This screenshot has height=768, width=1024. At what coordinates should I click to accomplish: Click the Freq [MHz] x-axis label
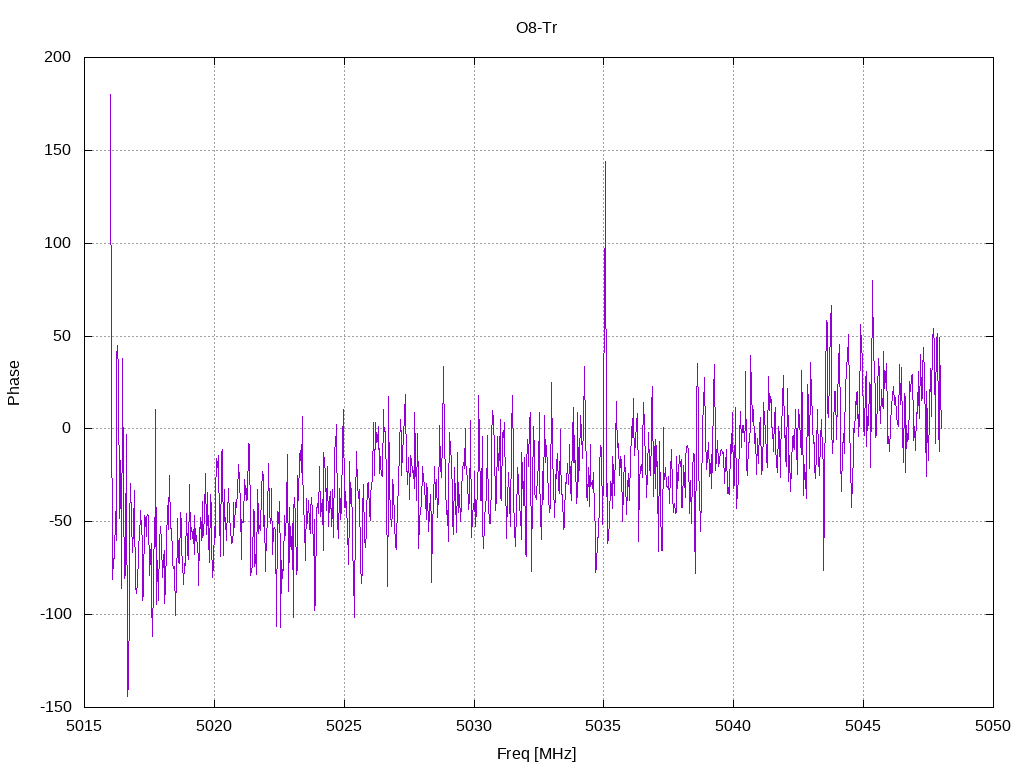point(536,754)
